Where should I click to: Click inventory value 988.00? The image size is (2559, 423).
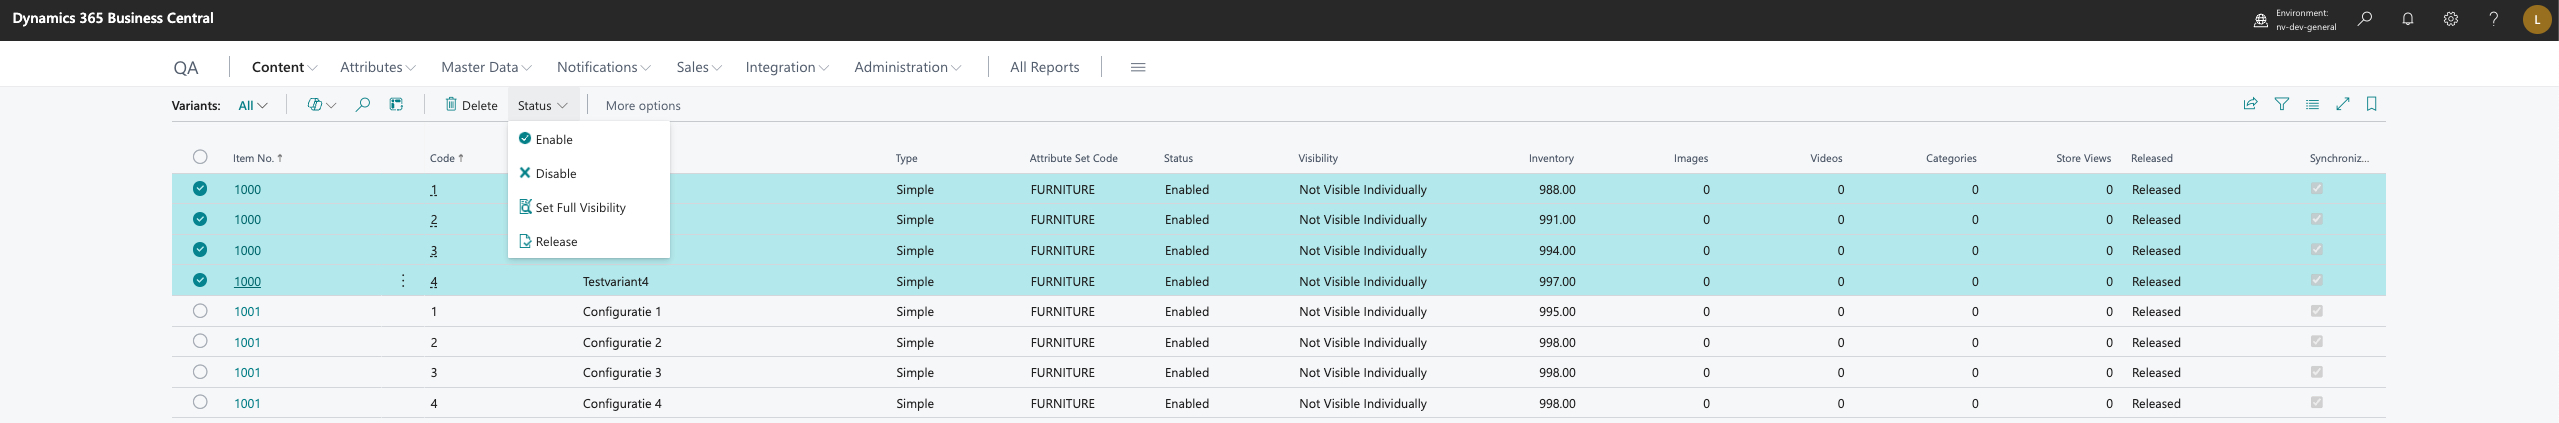(x=1557, y=189)
